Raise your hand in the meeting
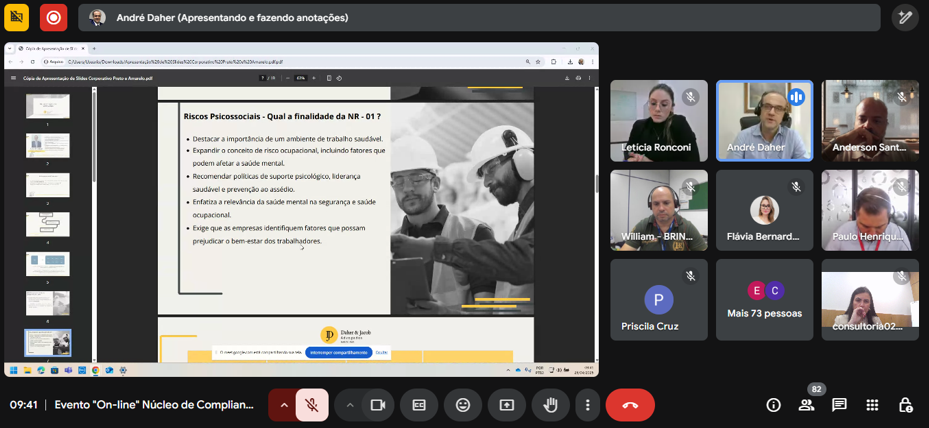Screen dimensions: 929x428 [550, 405]
